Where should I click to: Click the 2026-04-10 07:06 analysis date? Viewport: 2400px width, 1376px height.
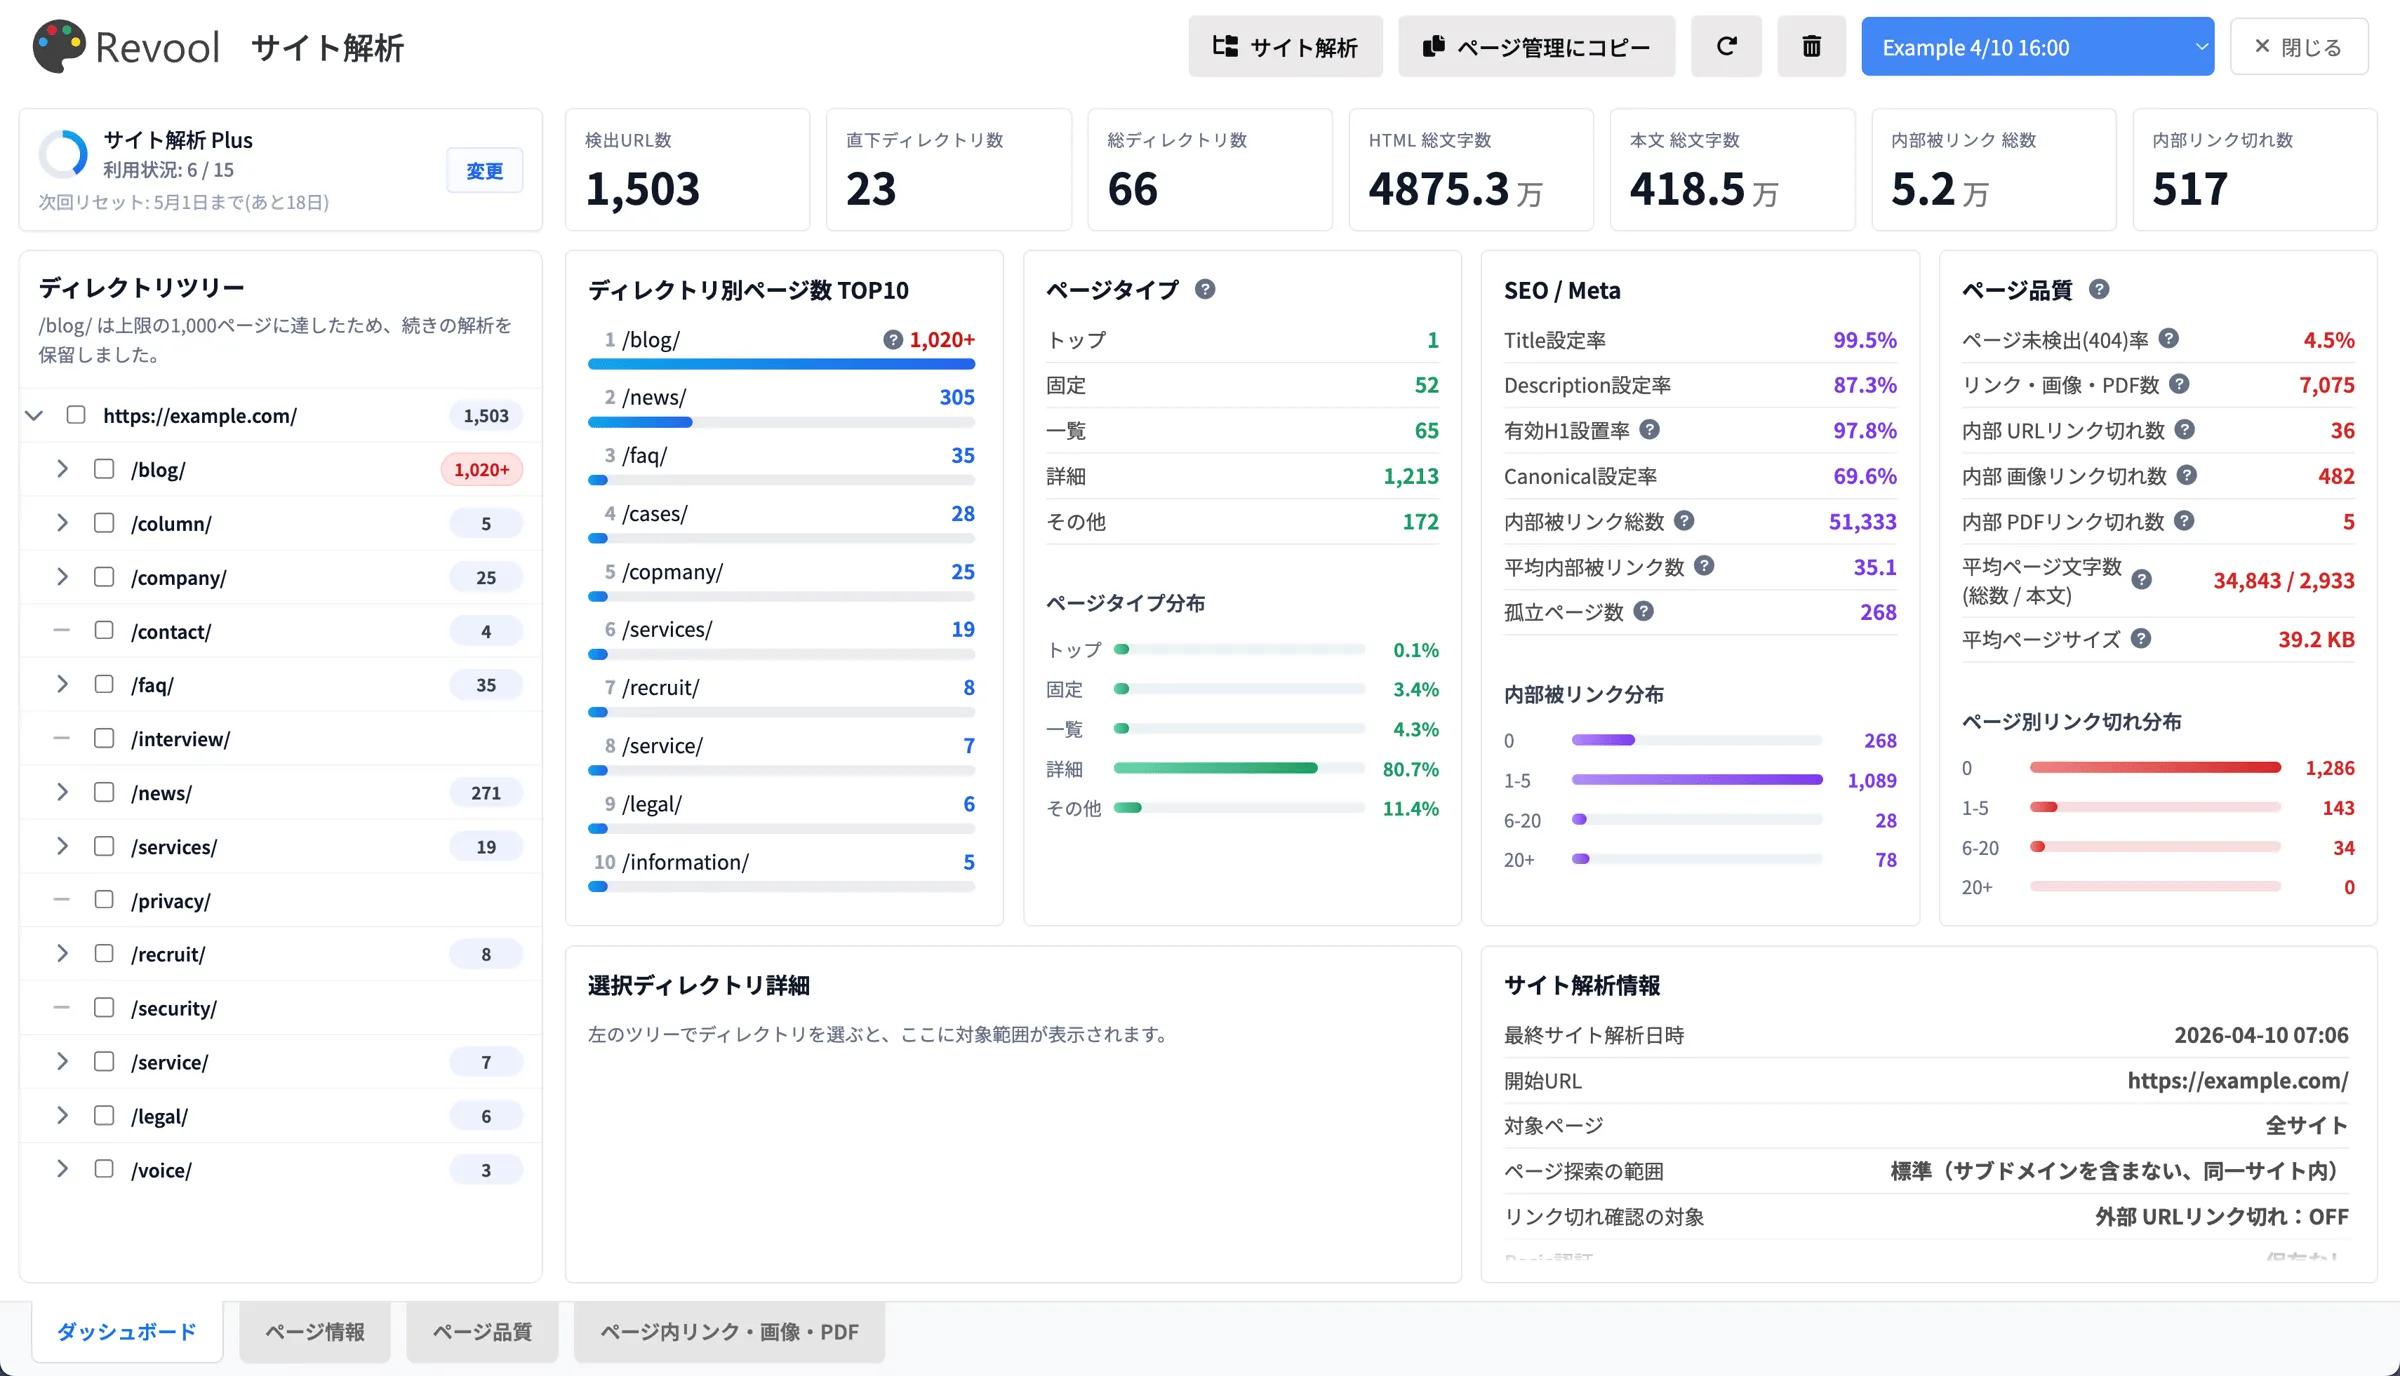(x=2261, y=1035)
